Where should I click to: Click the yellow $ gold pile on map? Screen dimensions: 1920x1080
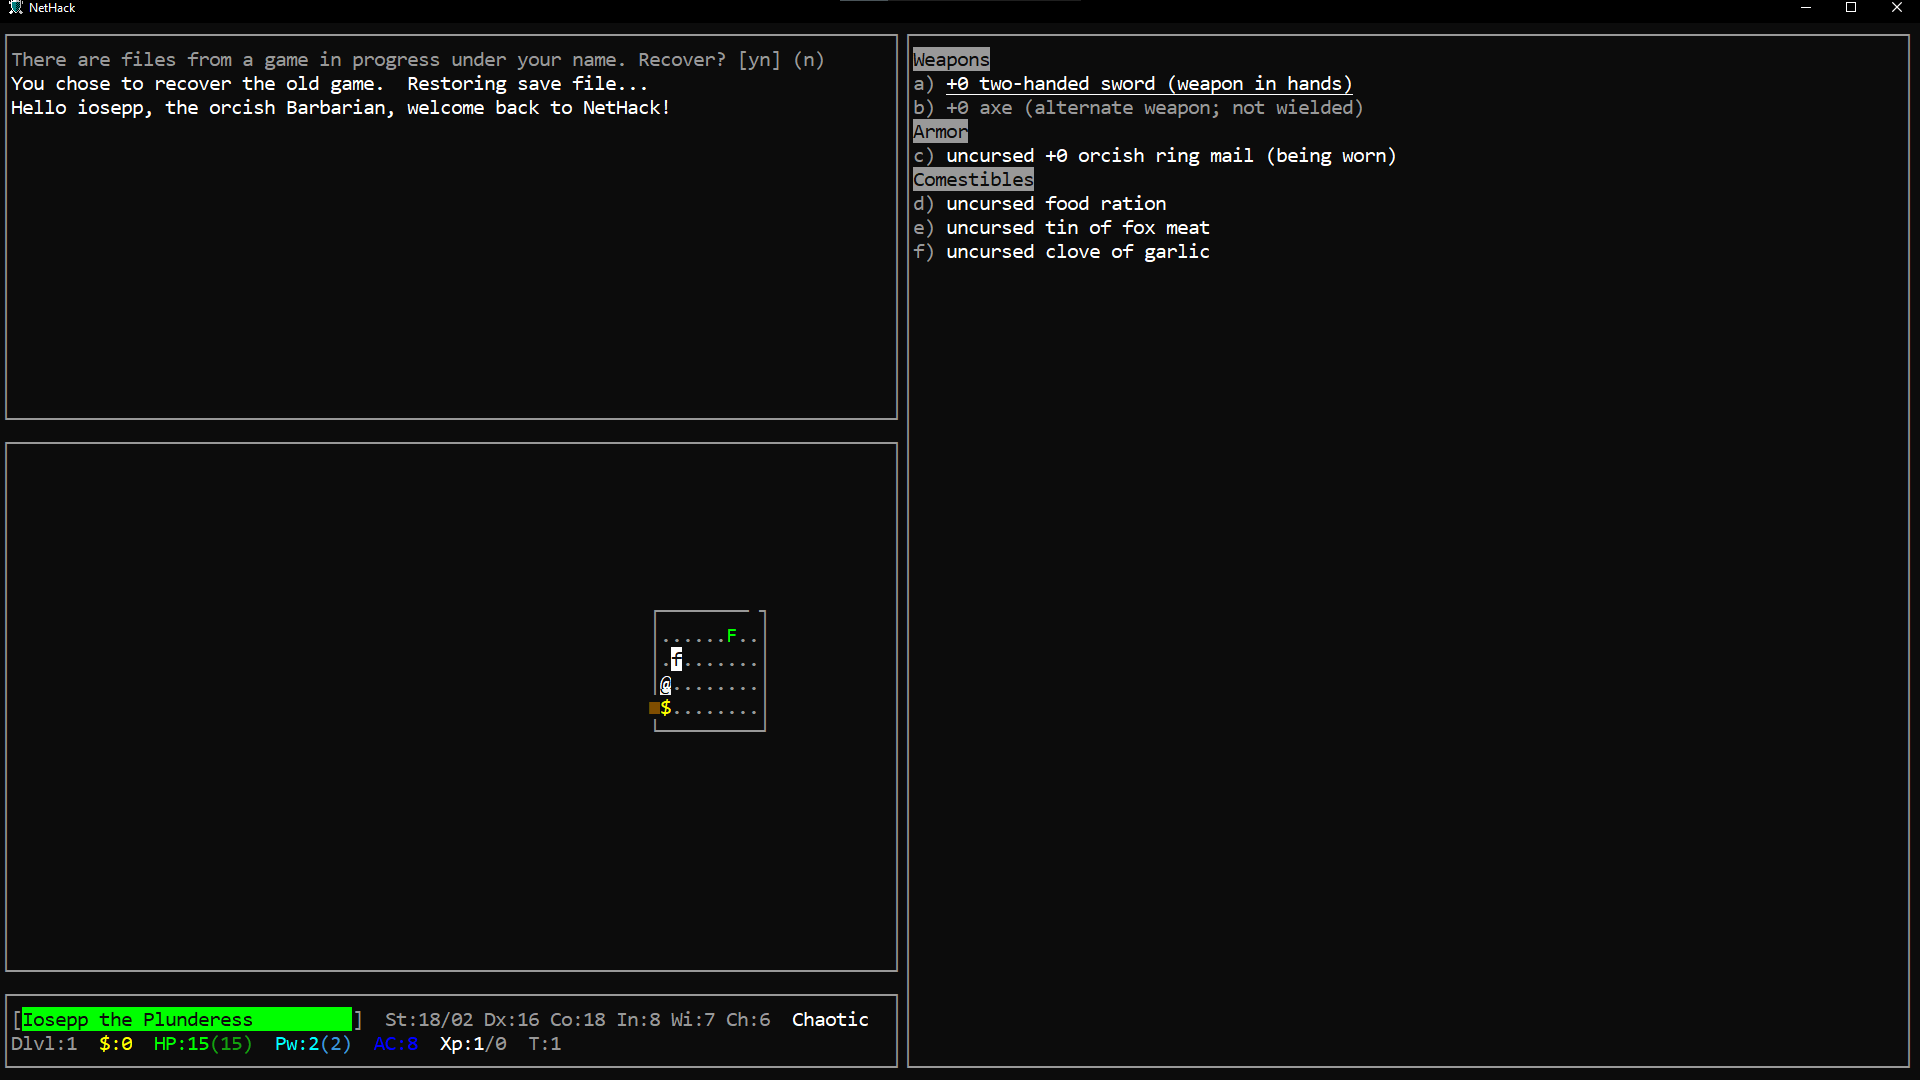(x=666, y=708)
